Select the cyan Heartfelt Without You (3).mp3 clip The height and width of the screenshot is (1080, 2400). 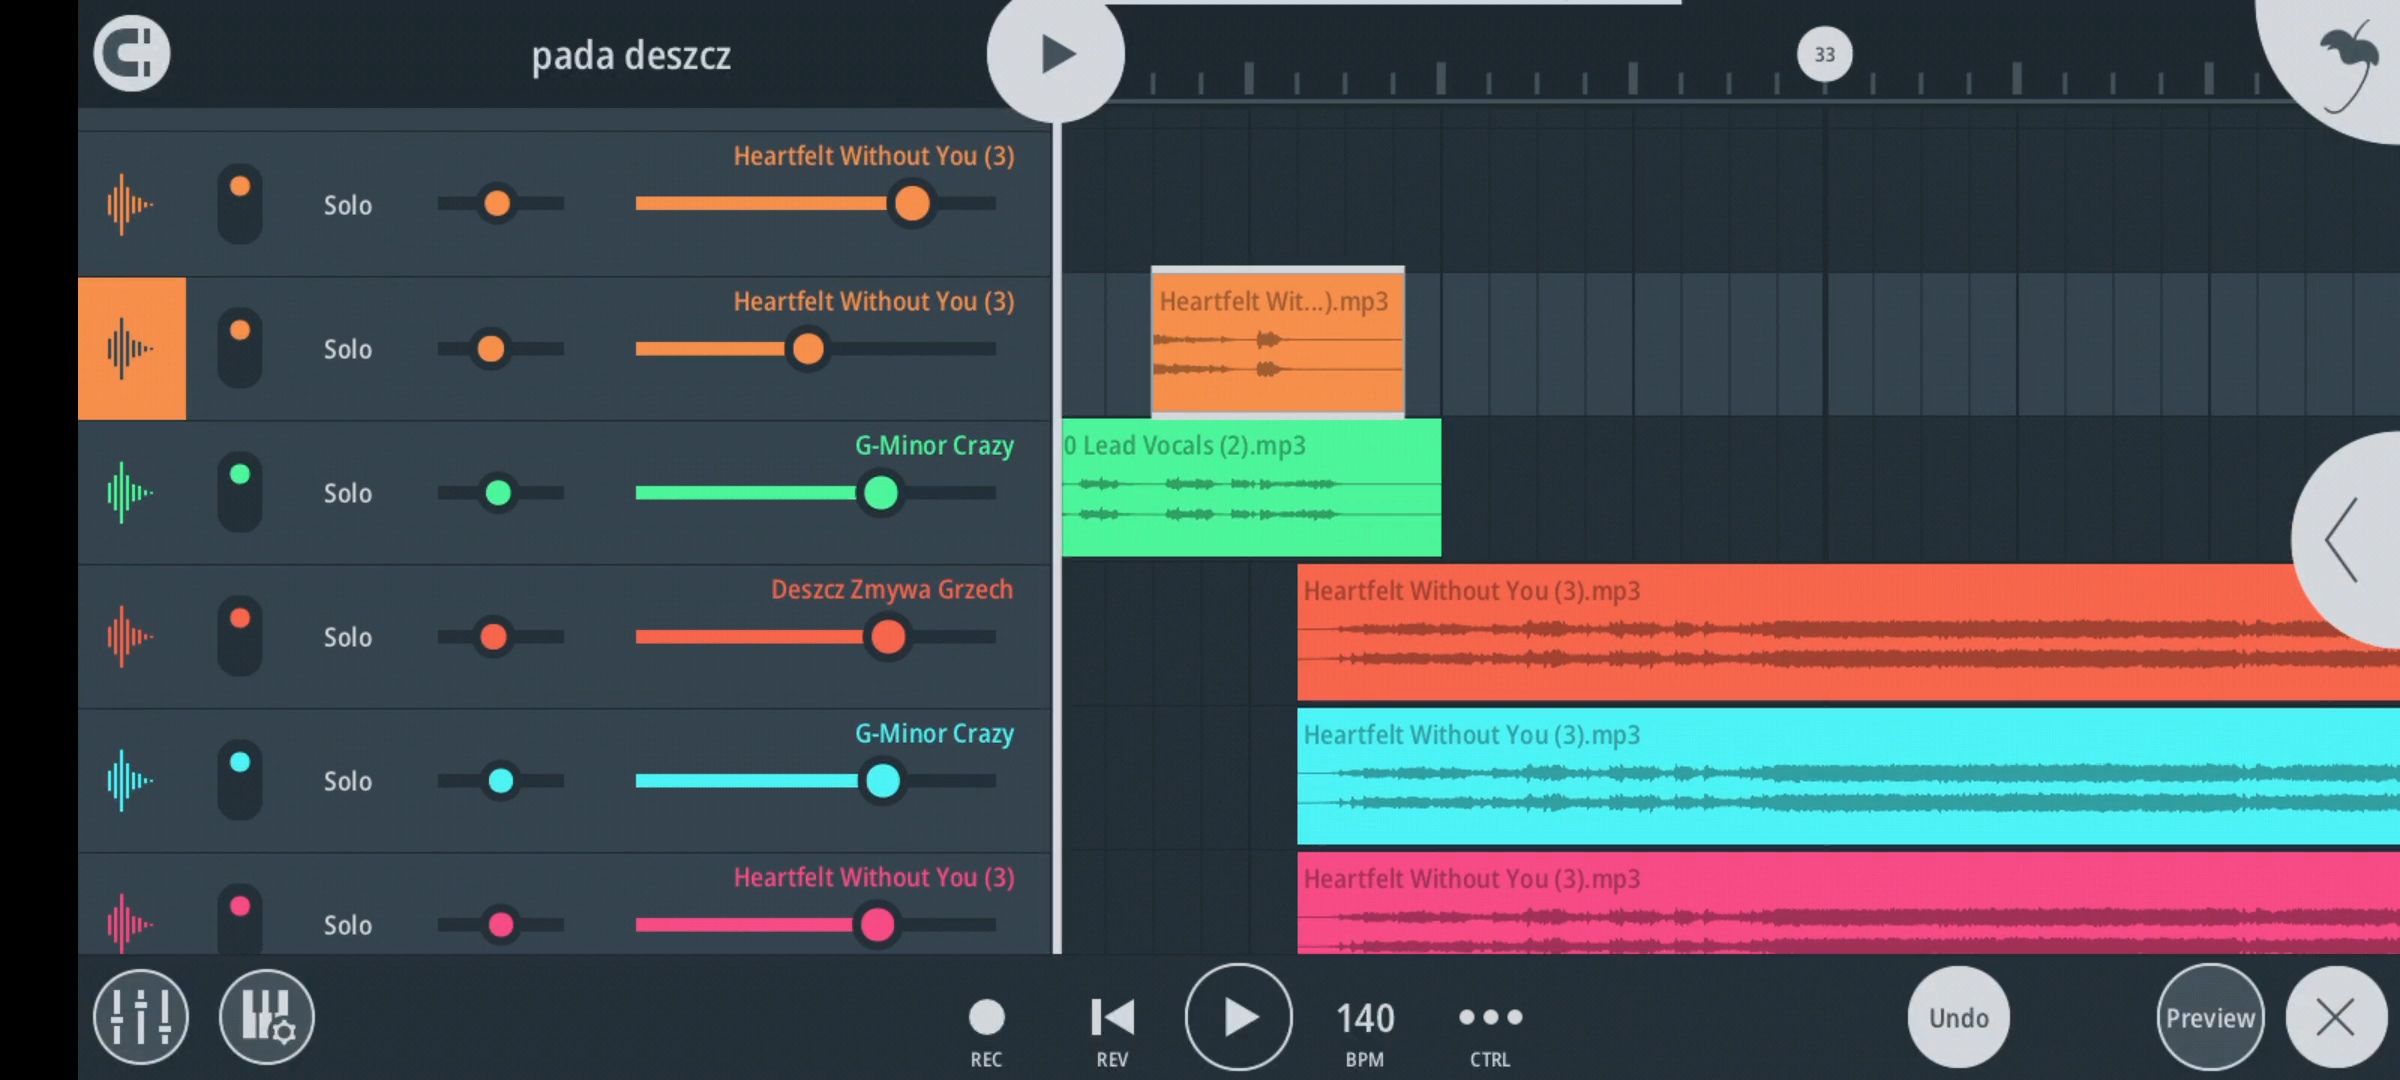coord(1848,776)
